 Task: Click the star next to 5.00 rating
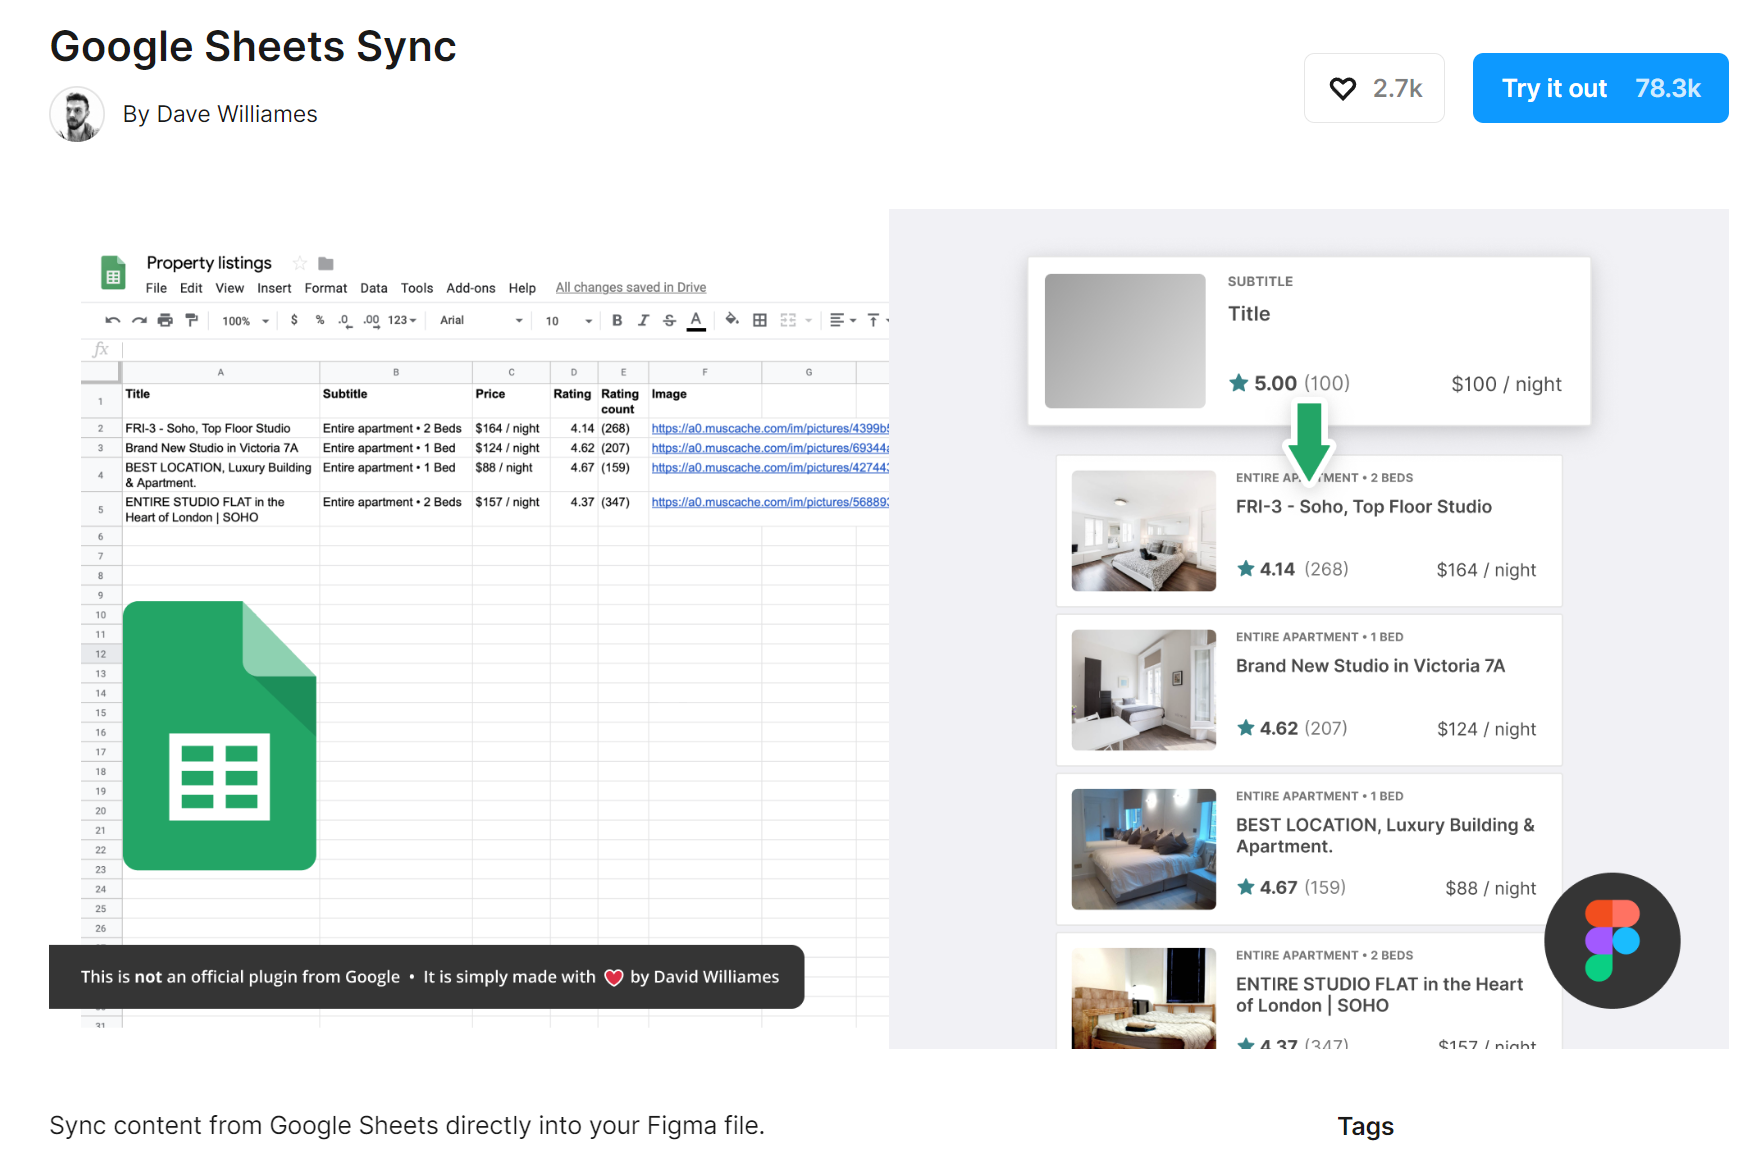tap(1238, 383)
